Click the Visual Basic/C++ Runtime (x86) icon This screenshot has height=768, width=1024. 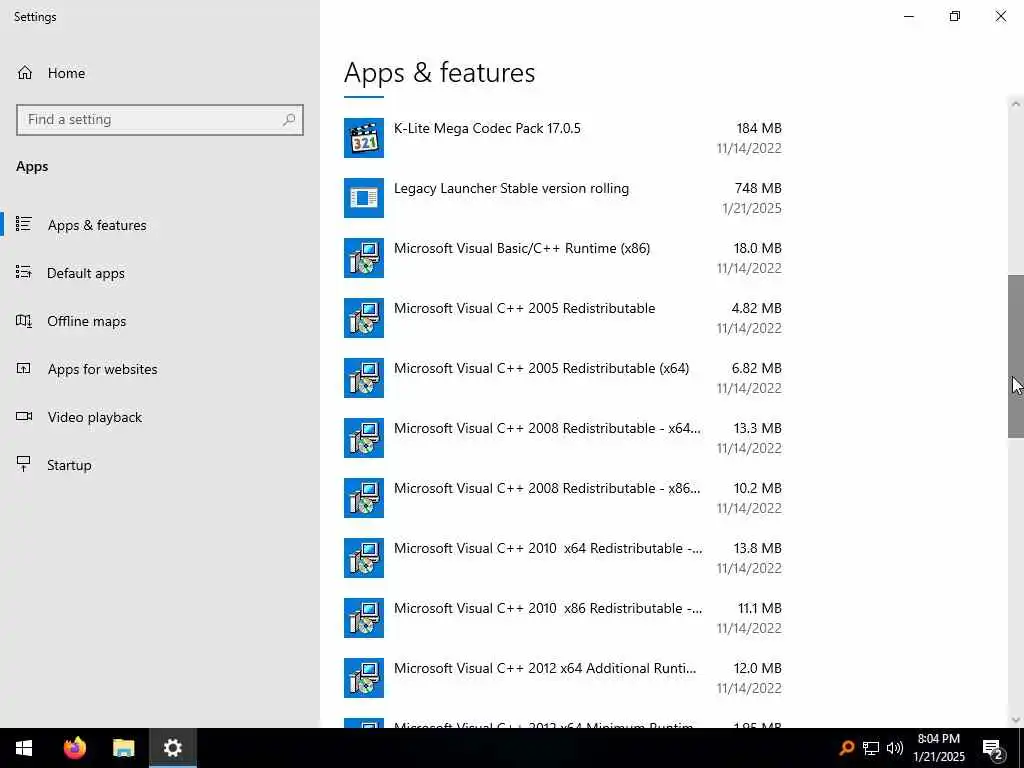(364, 258)
